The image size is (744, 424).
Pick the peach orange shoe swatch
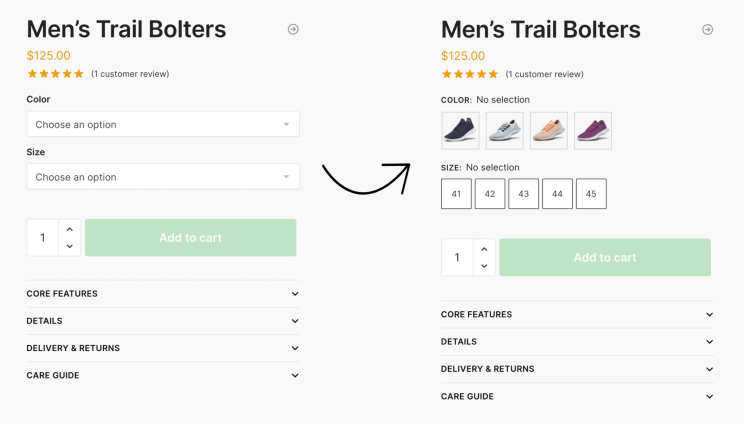[549, 130]
